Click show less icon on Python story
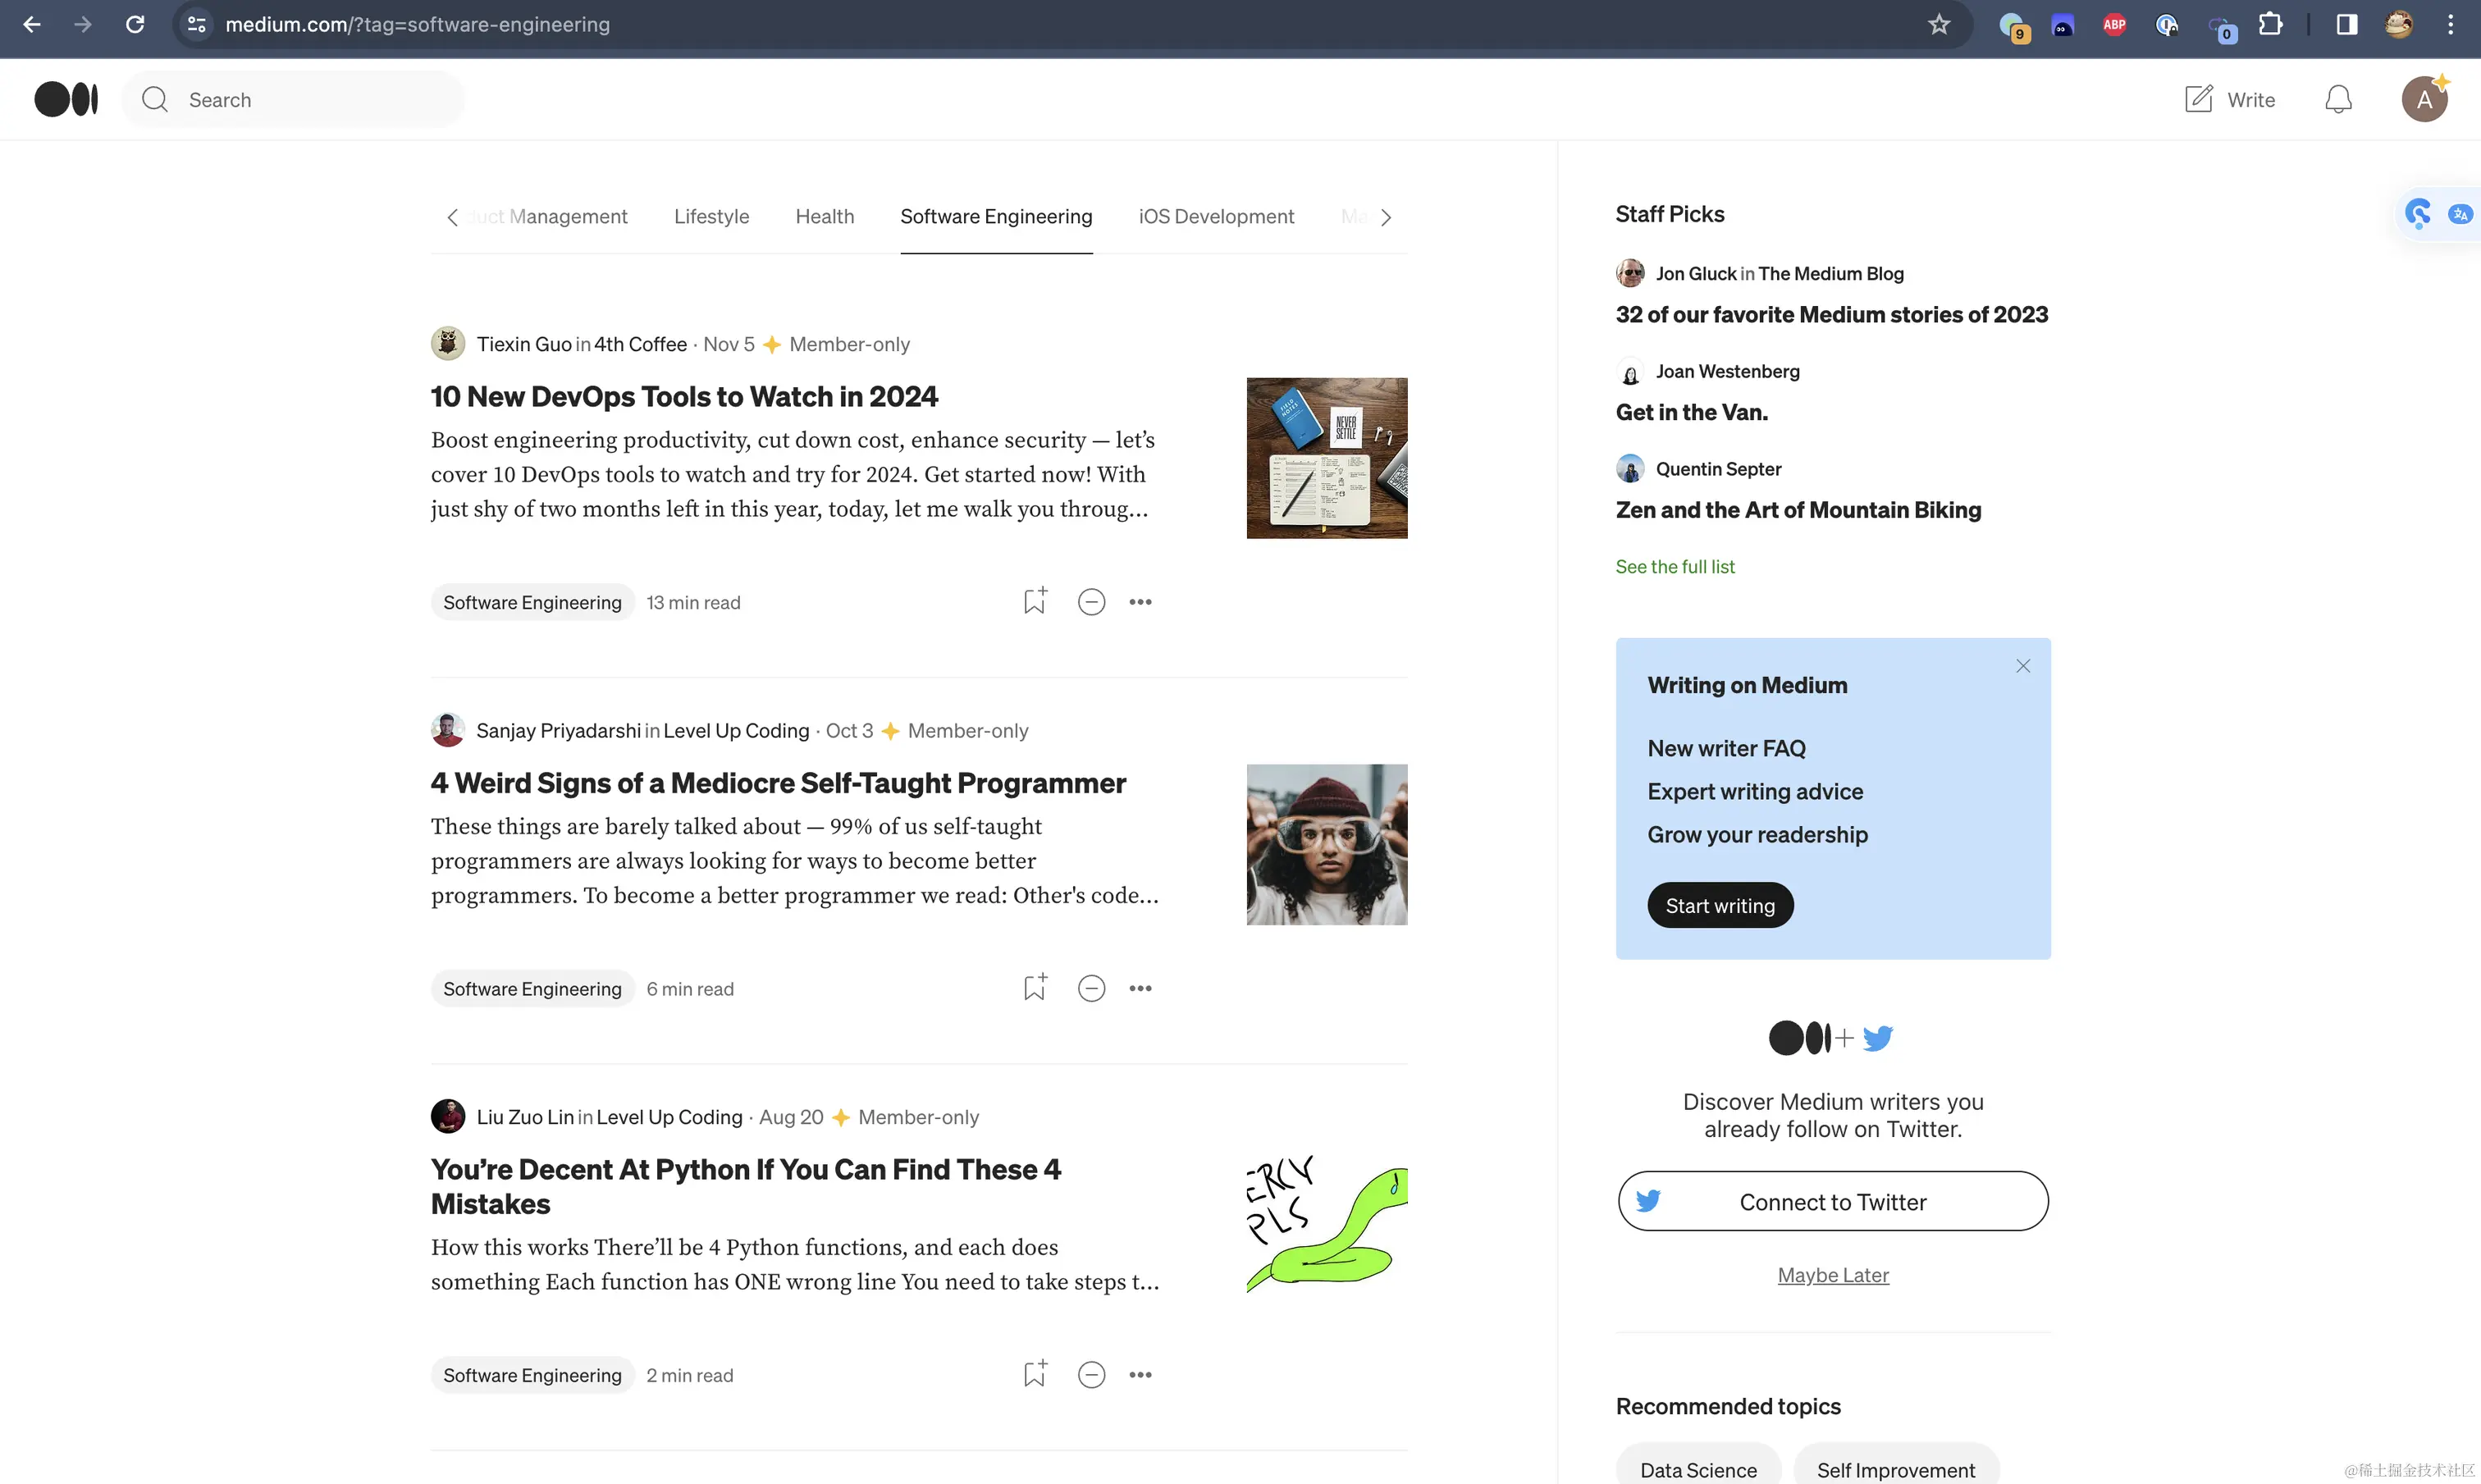The height and width of the screenshot is (1484, 2481). click(1091, 1374)
